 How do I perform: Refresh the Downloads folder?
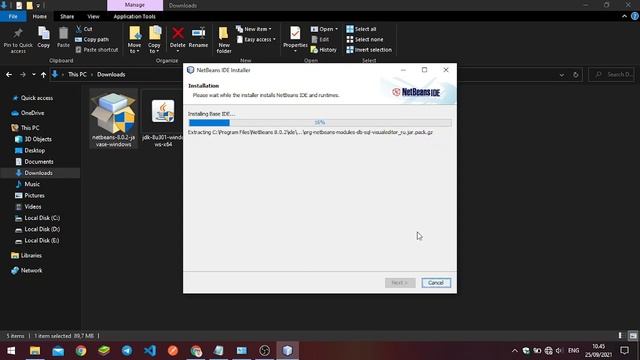[x=576, y=75]
